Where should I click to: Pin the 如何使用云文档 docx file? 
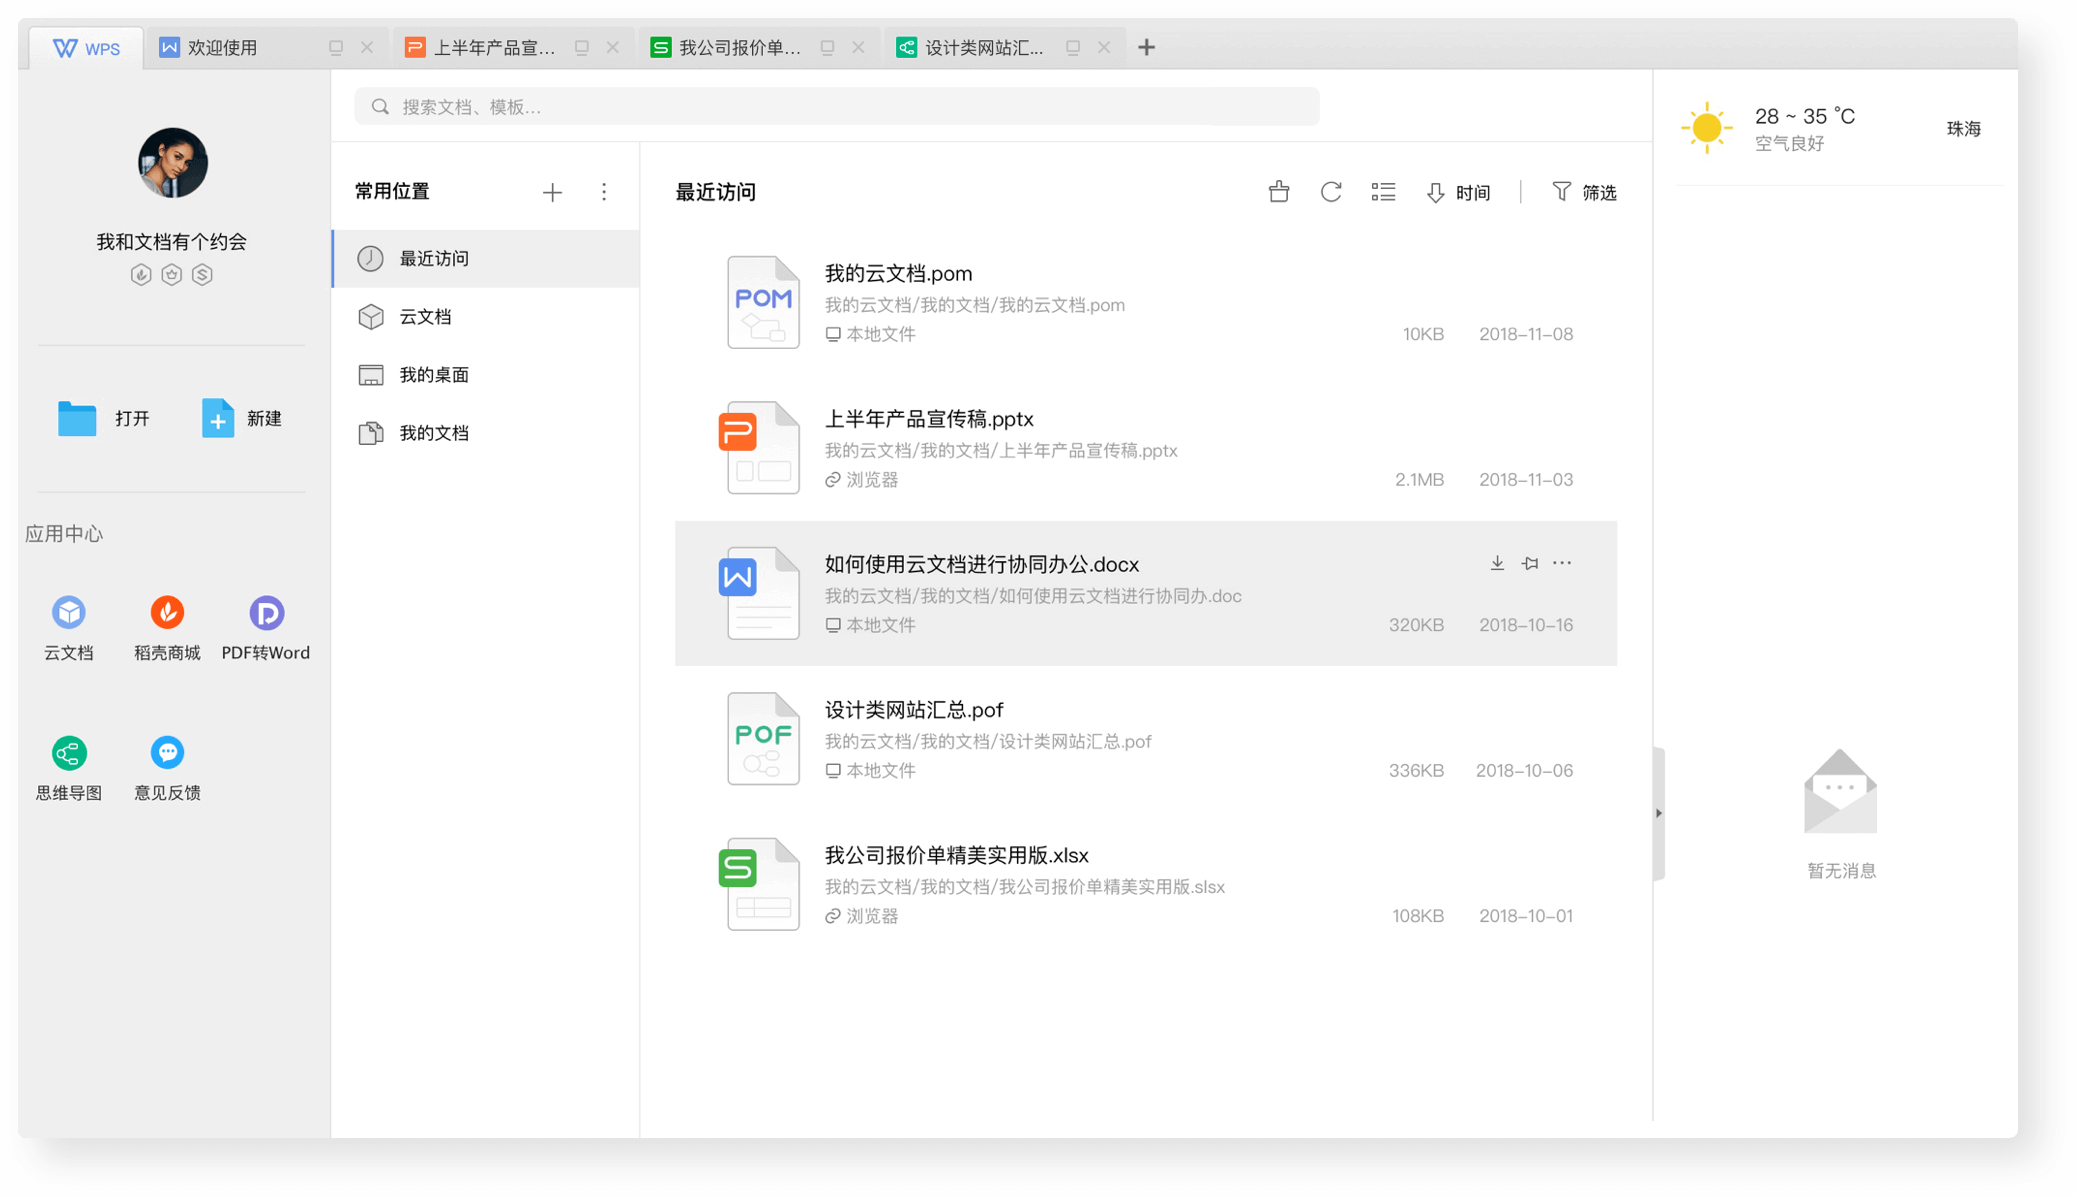point(1530,563)
